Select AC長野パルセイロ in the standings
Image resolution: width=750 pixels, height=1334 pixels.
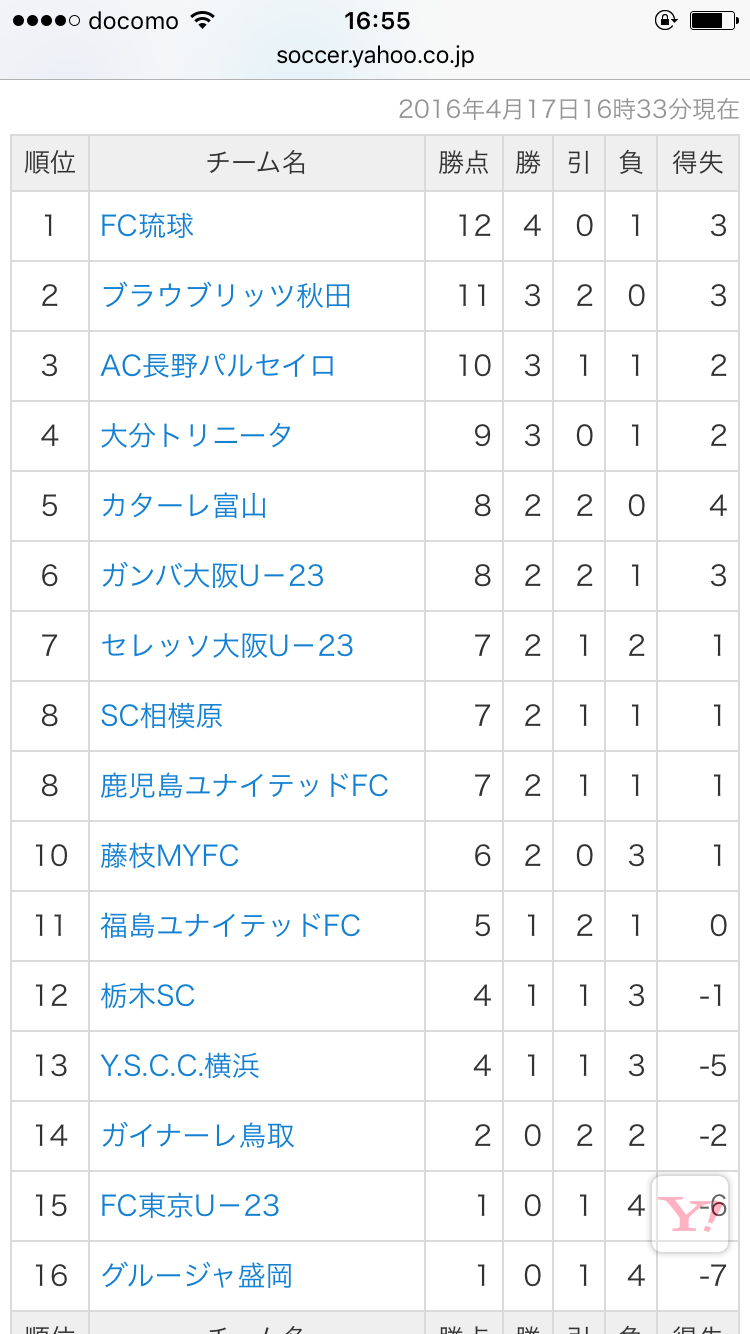pyautogui.click(x=218, y=366)
